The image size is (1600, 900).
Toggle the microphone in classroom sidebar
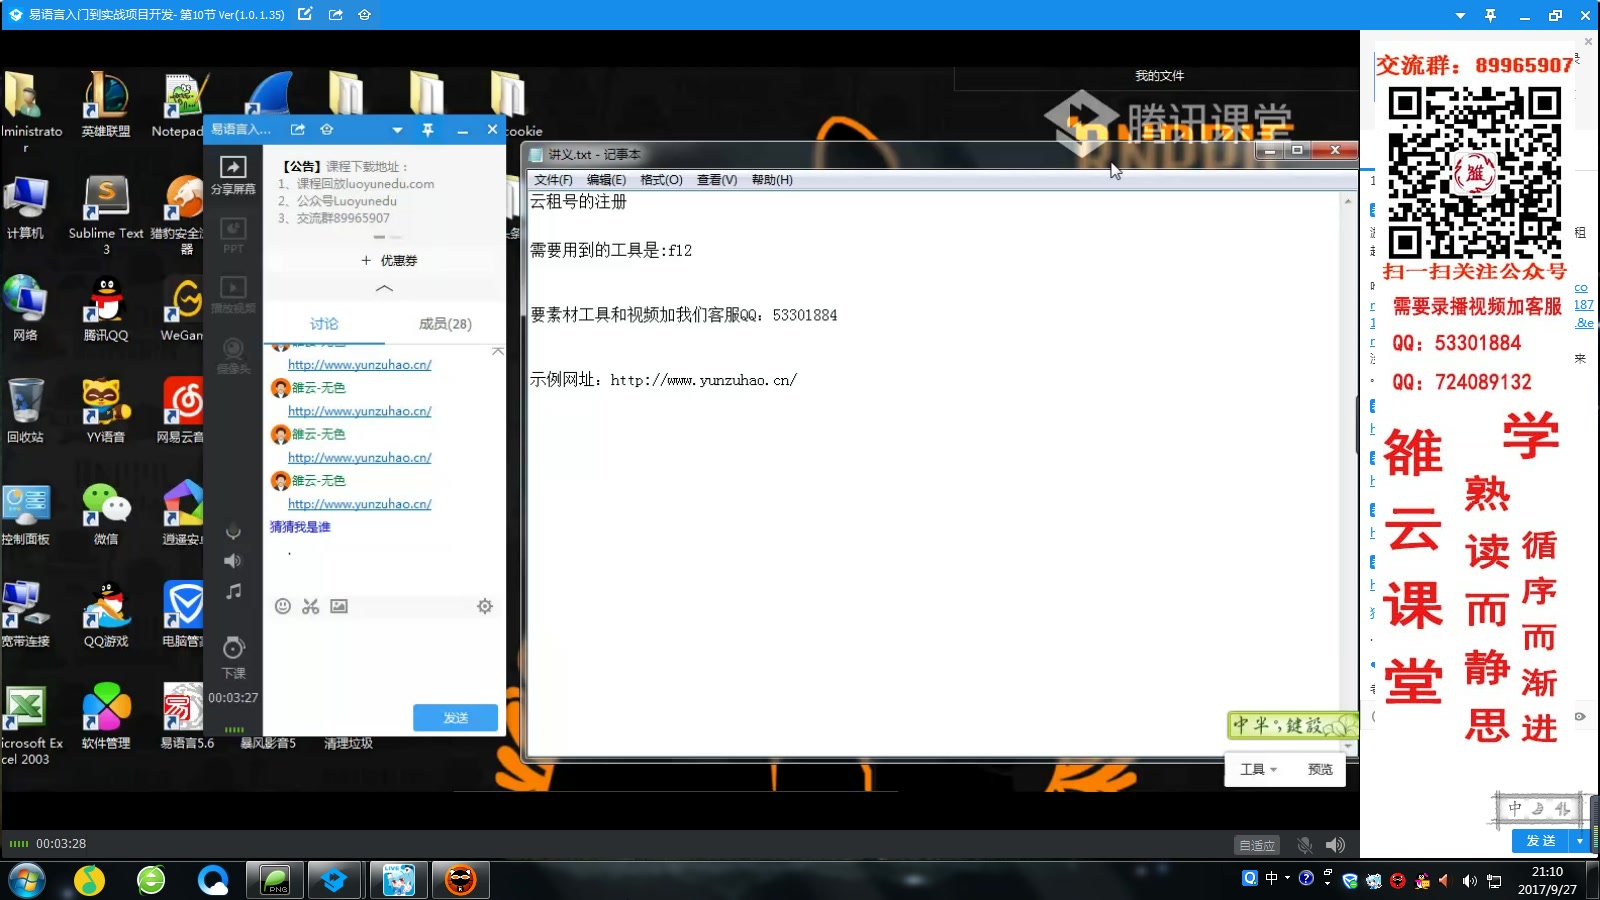(x=233, y=531)
